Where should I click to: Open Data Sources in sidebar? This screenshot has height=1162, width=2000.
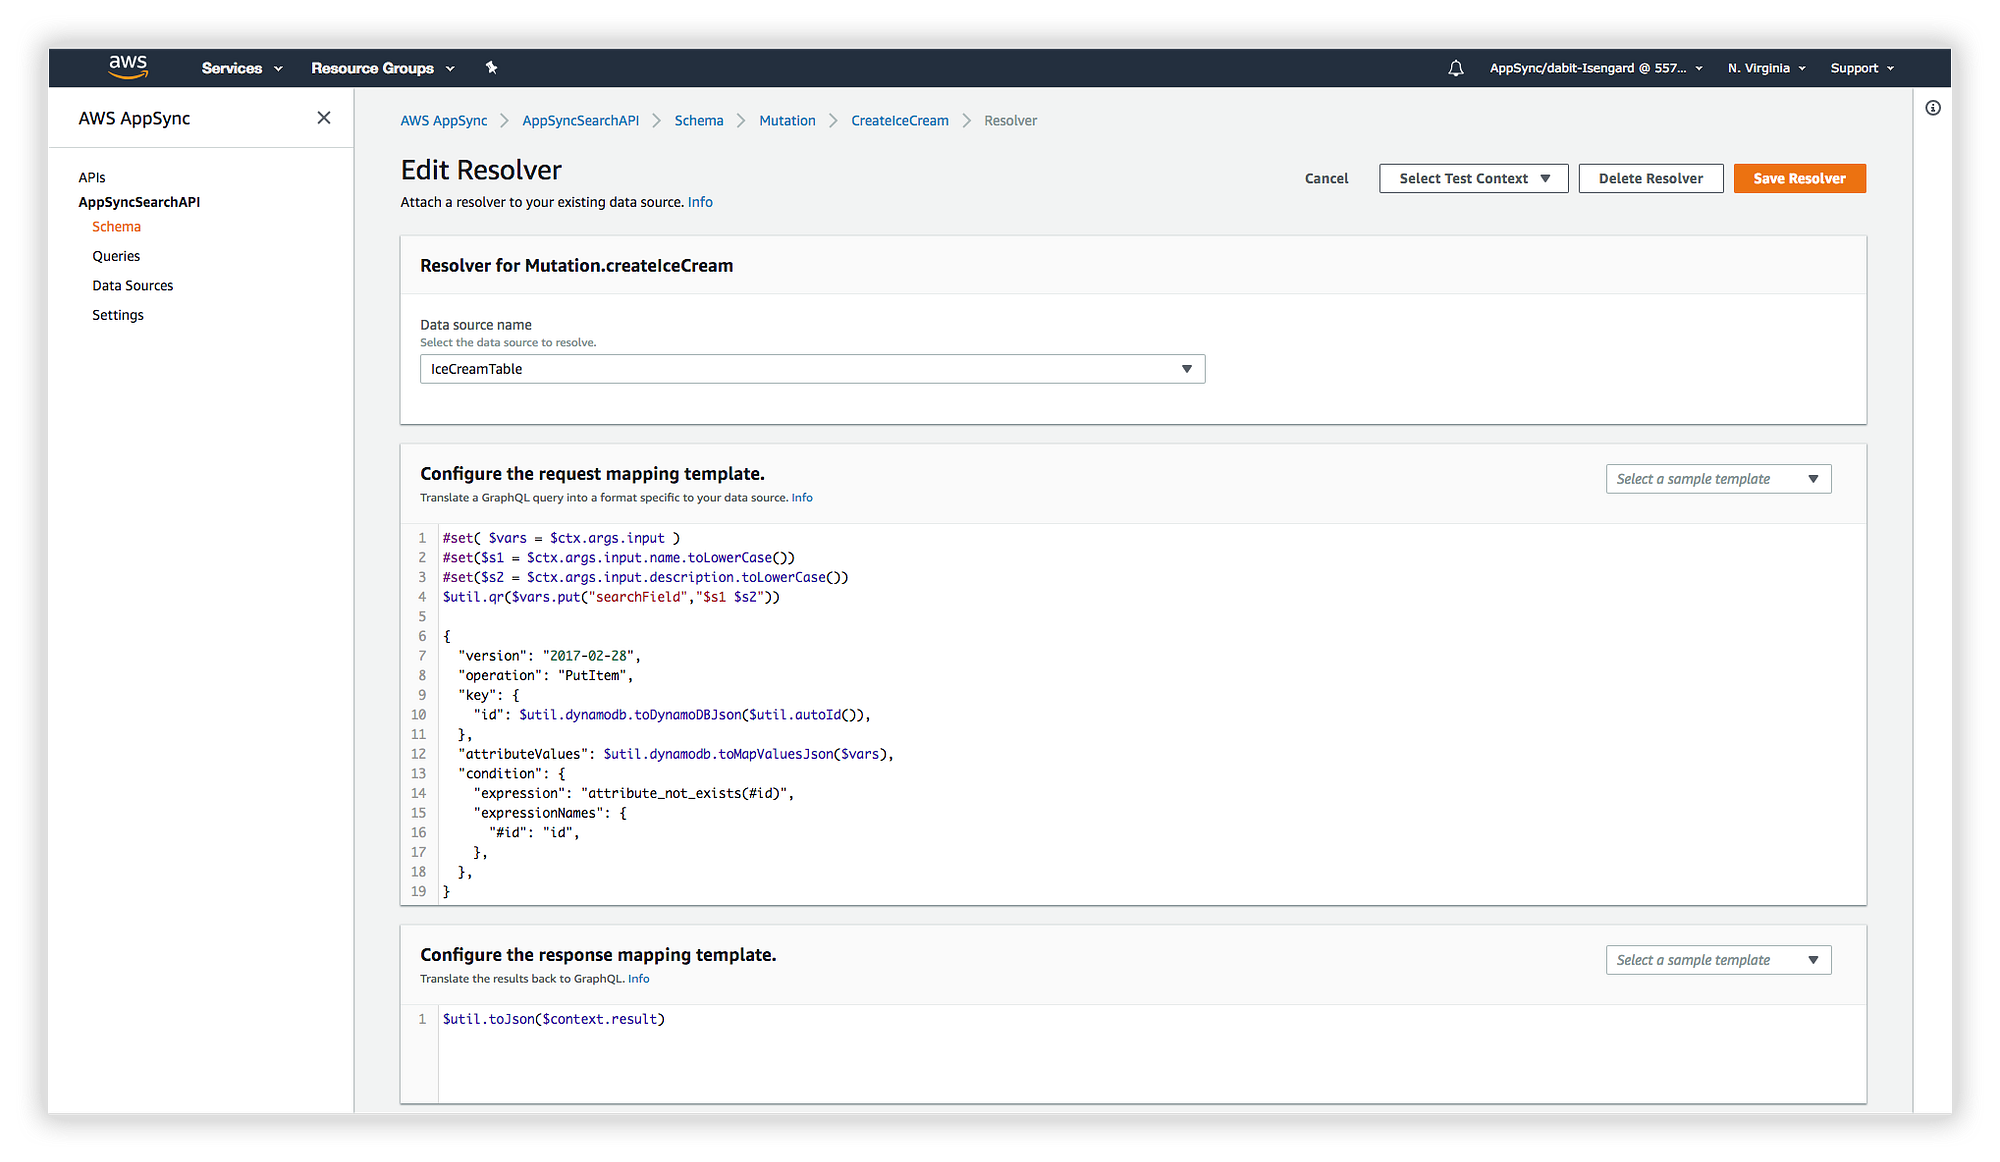click(x=132, y=286)
